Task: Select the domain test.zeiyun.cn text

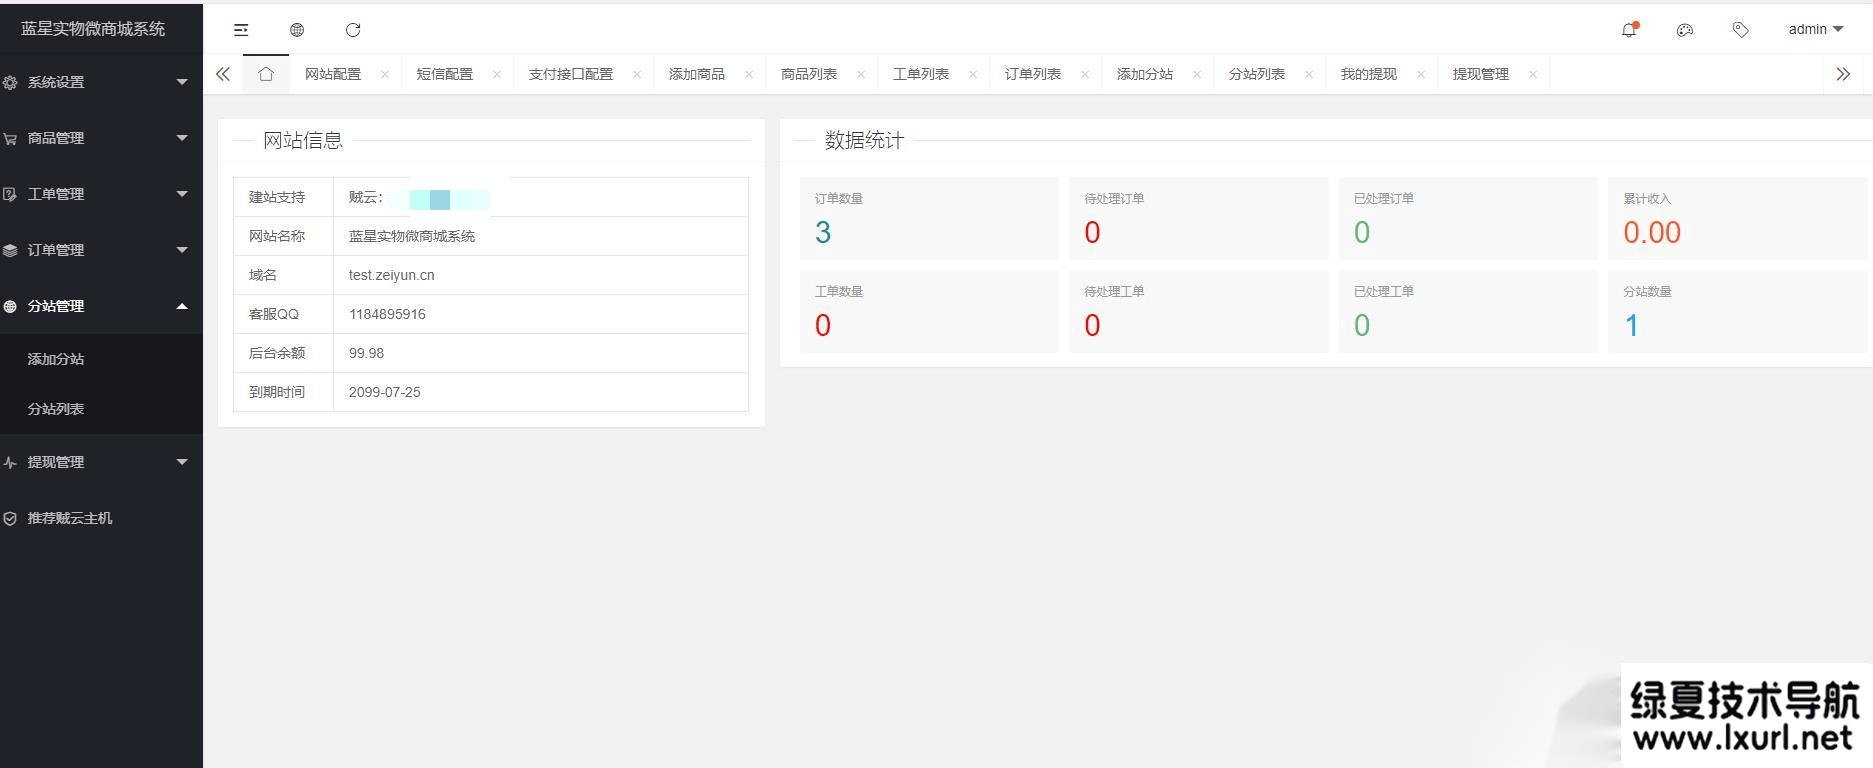Action: (391, 275)
